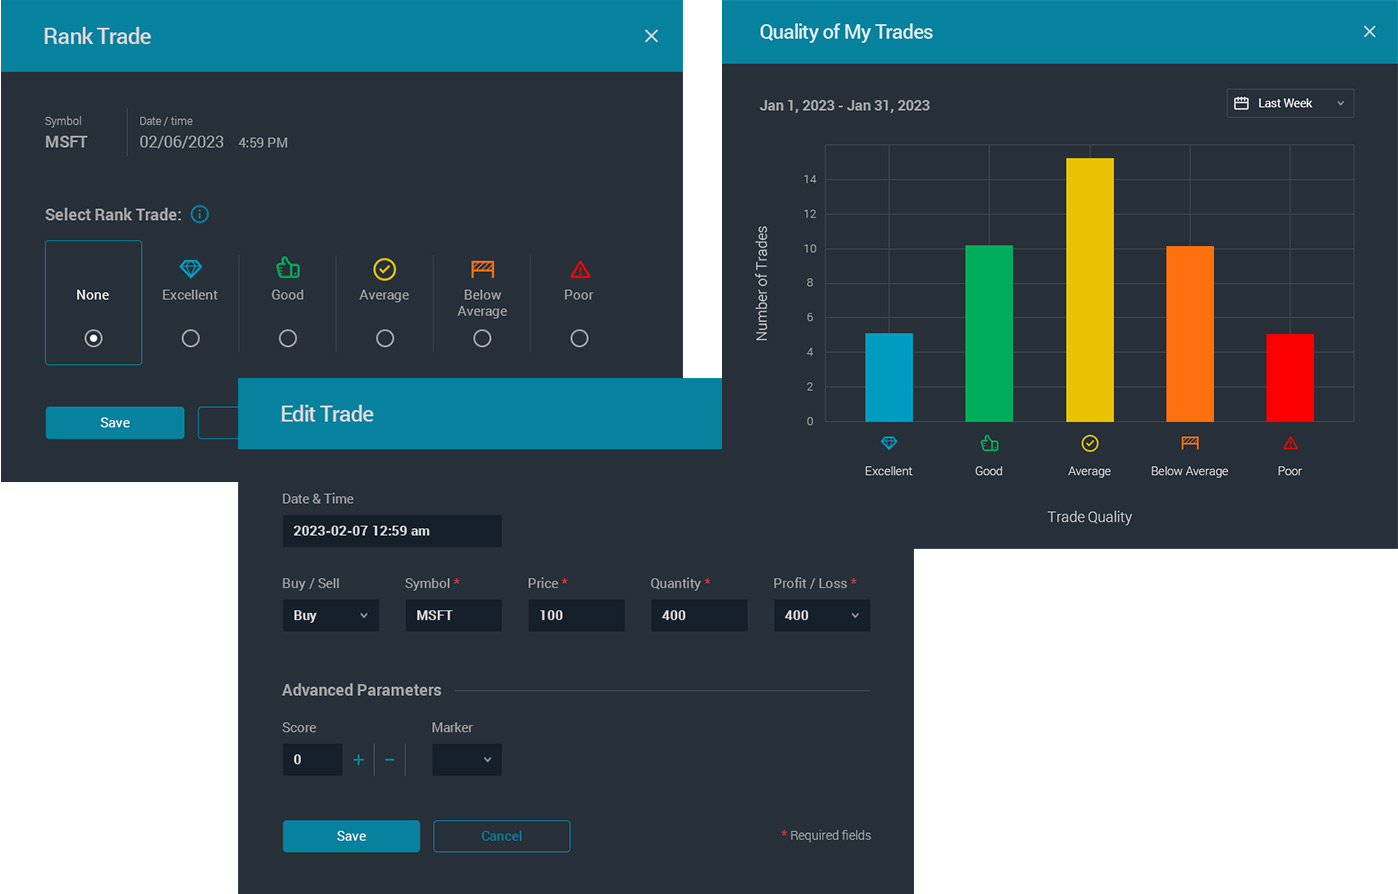Click the calendar icon in Last Week selector
Viewport: 1398px width, 894px height.
click(1241, 103)
